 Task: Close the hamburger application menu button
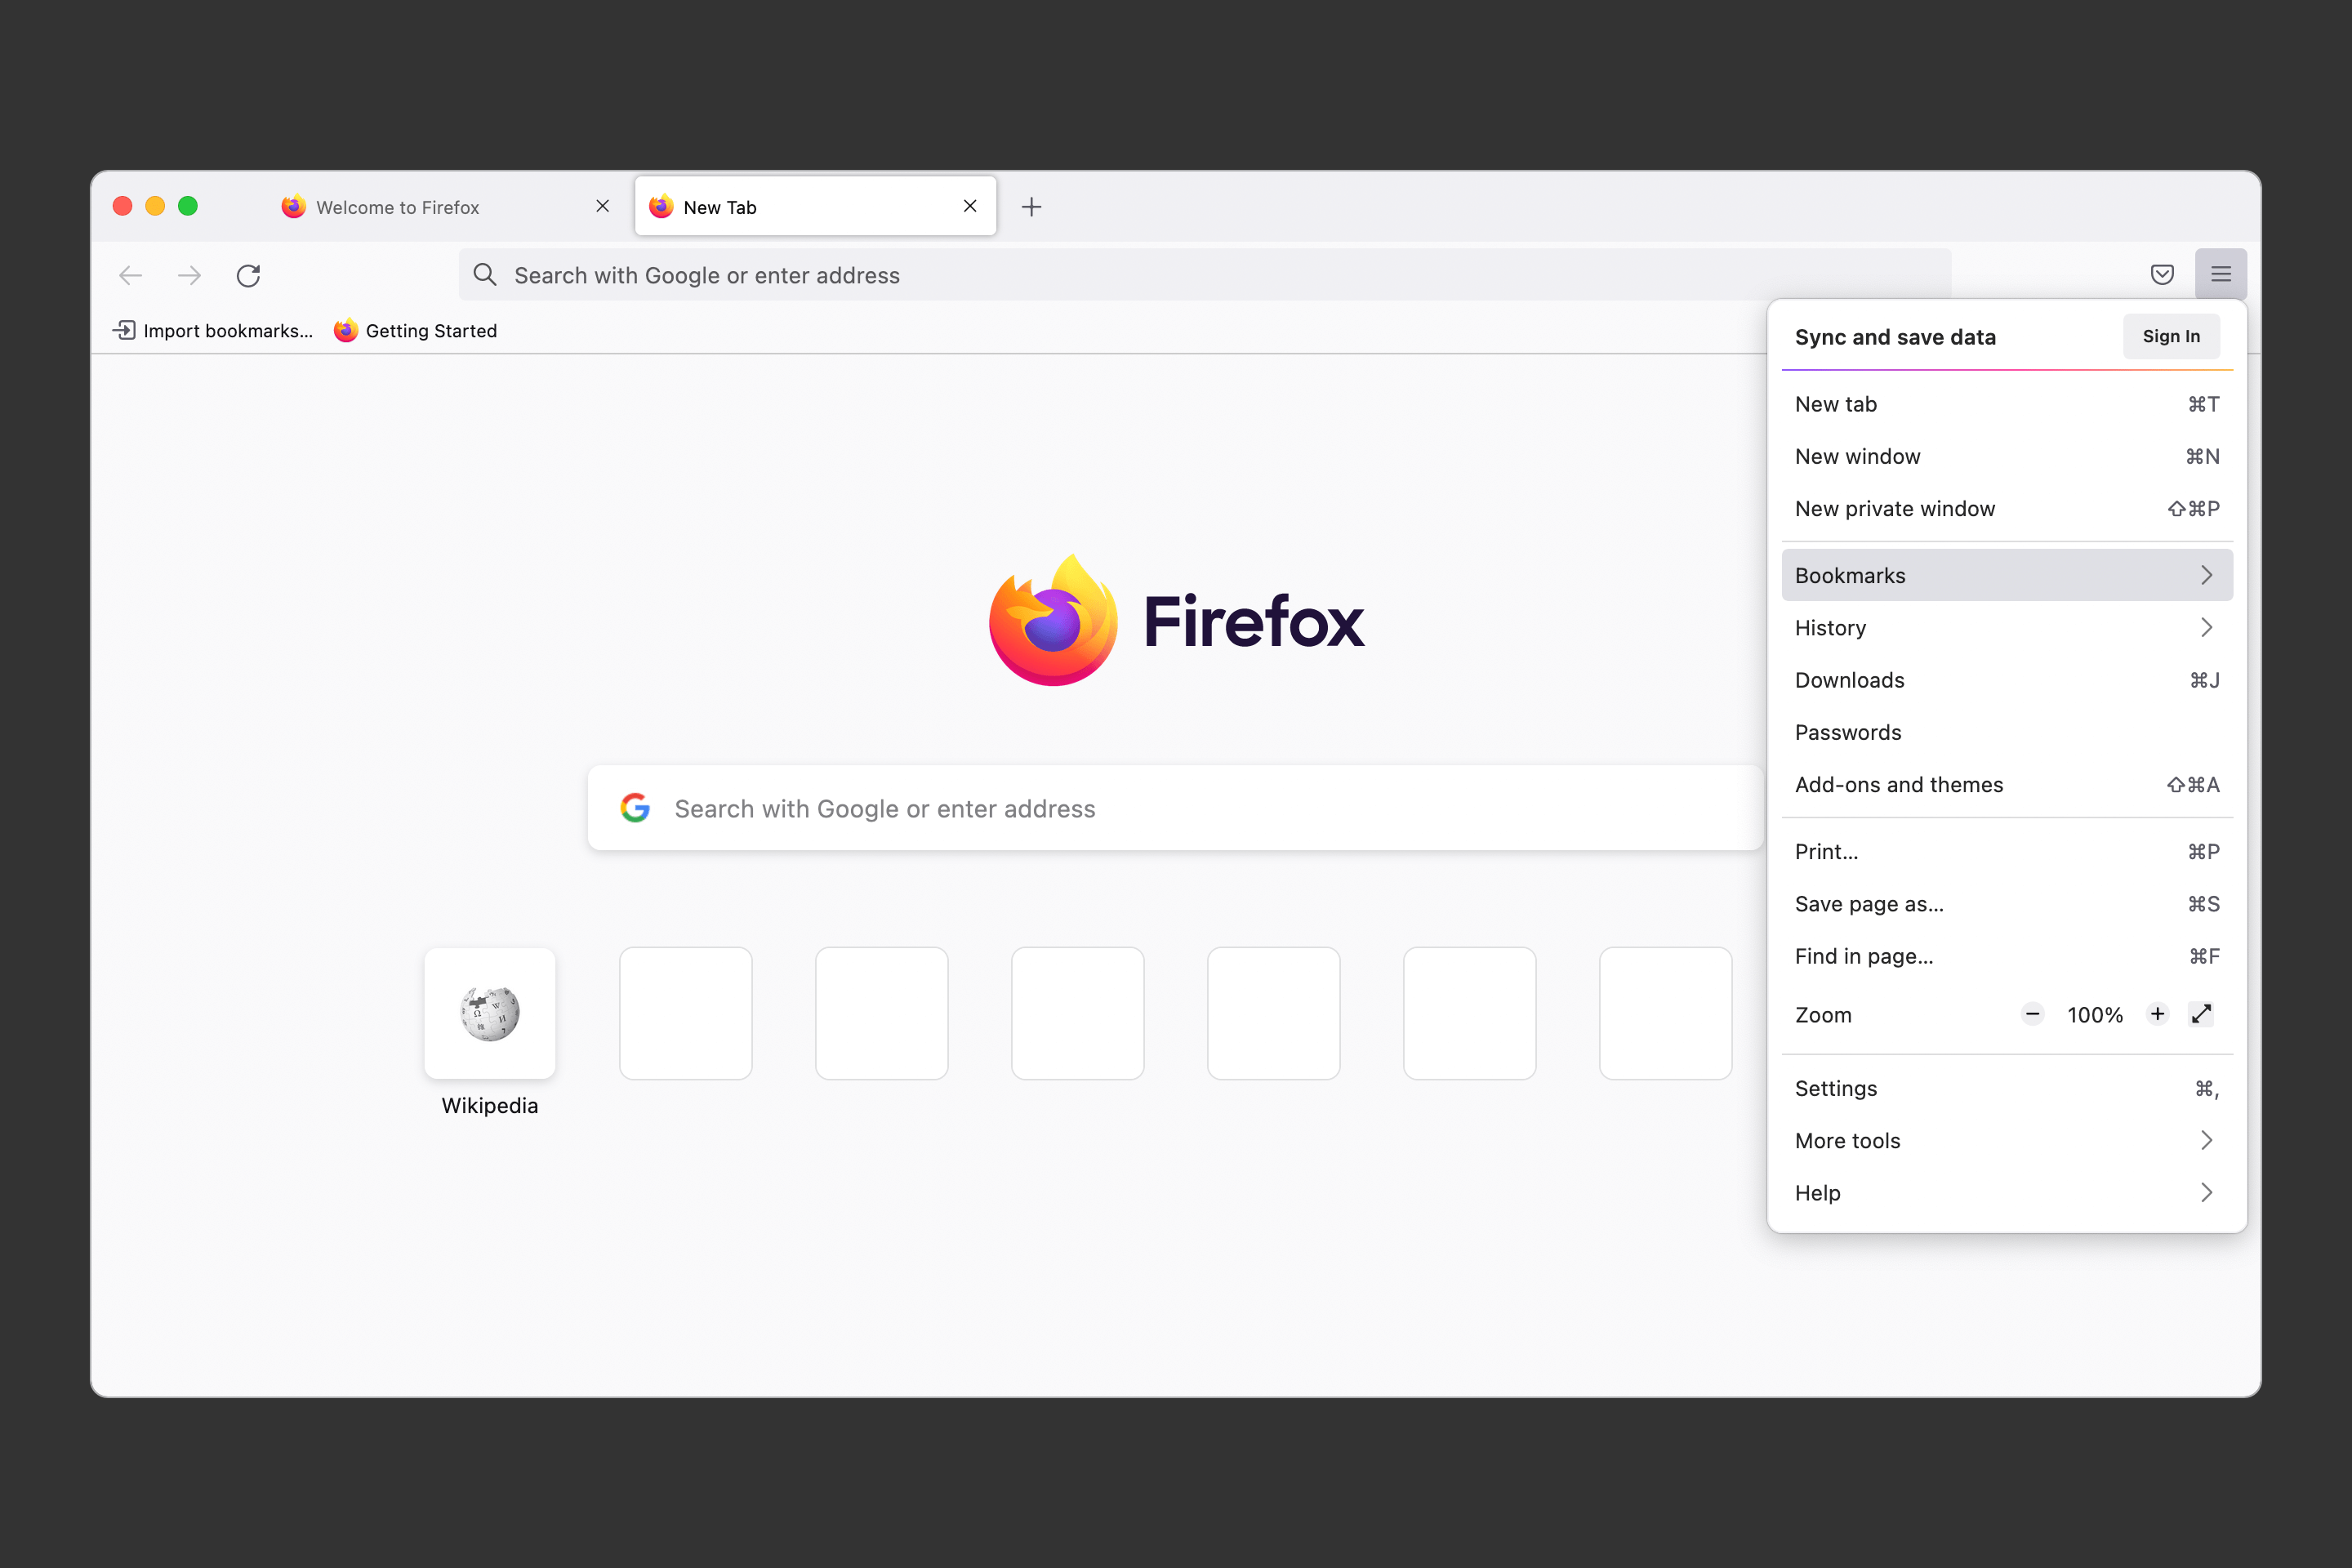point(2221,274)
